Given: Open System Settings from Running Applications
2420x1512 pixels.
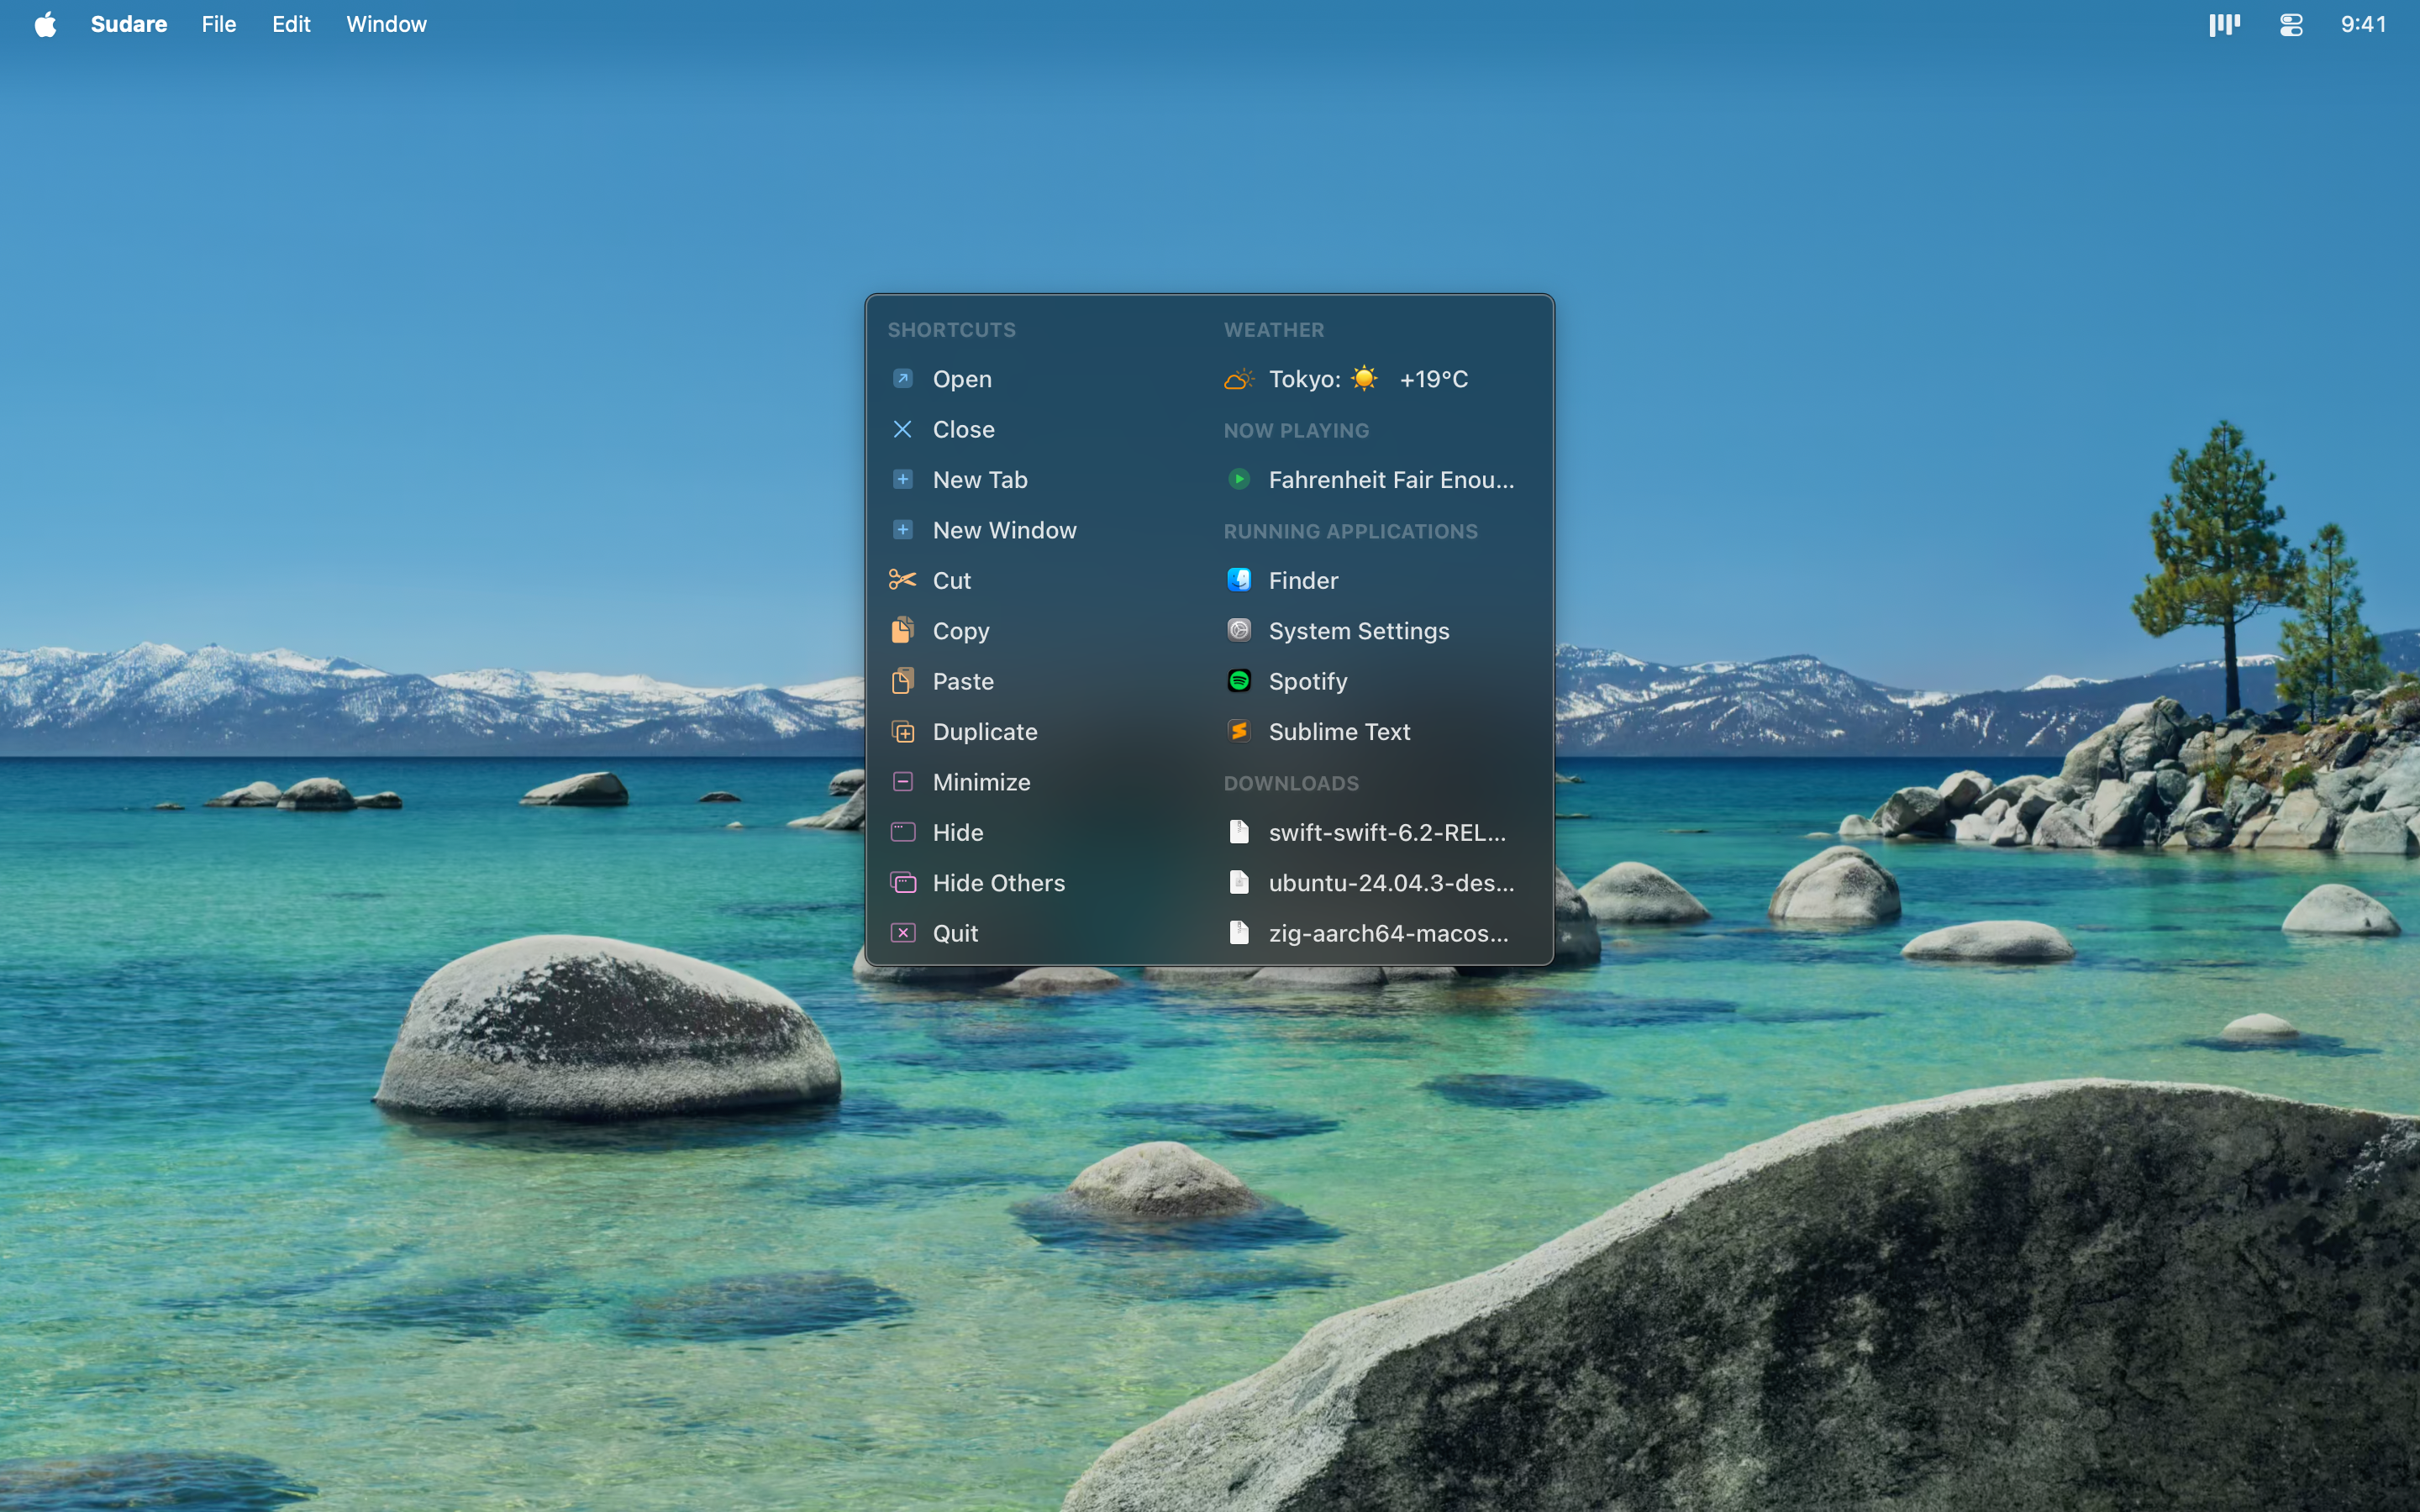Looking at the screenshot, I should click(1359, 630).
